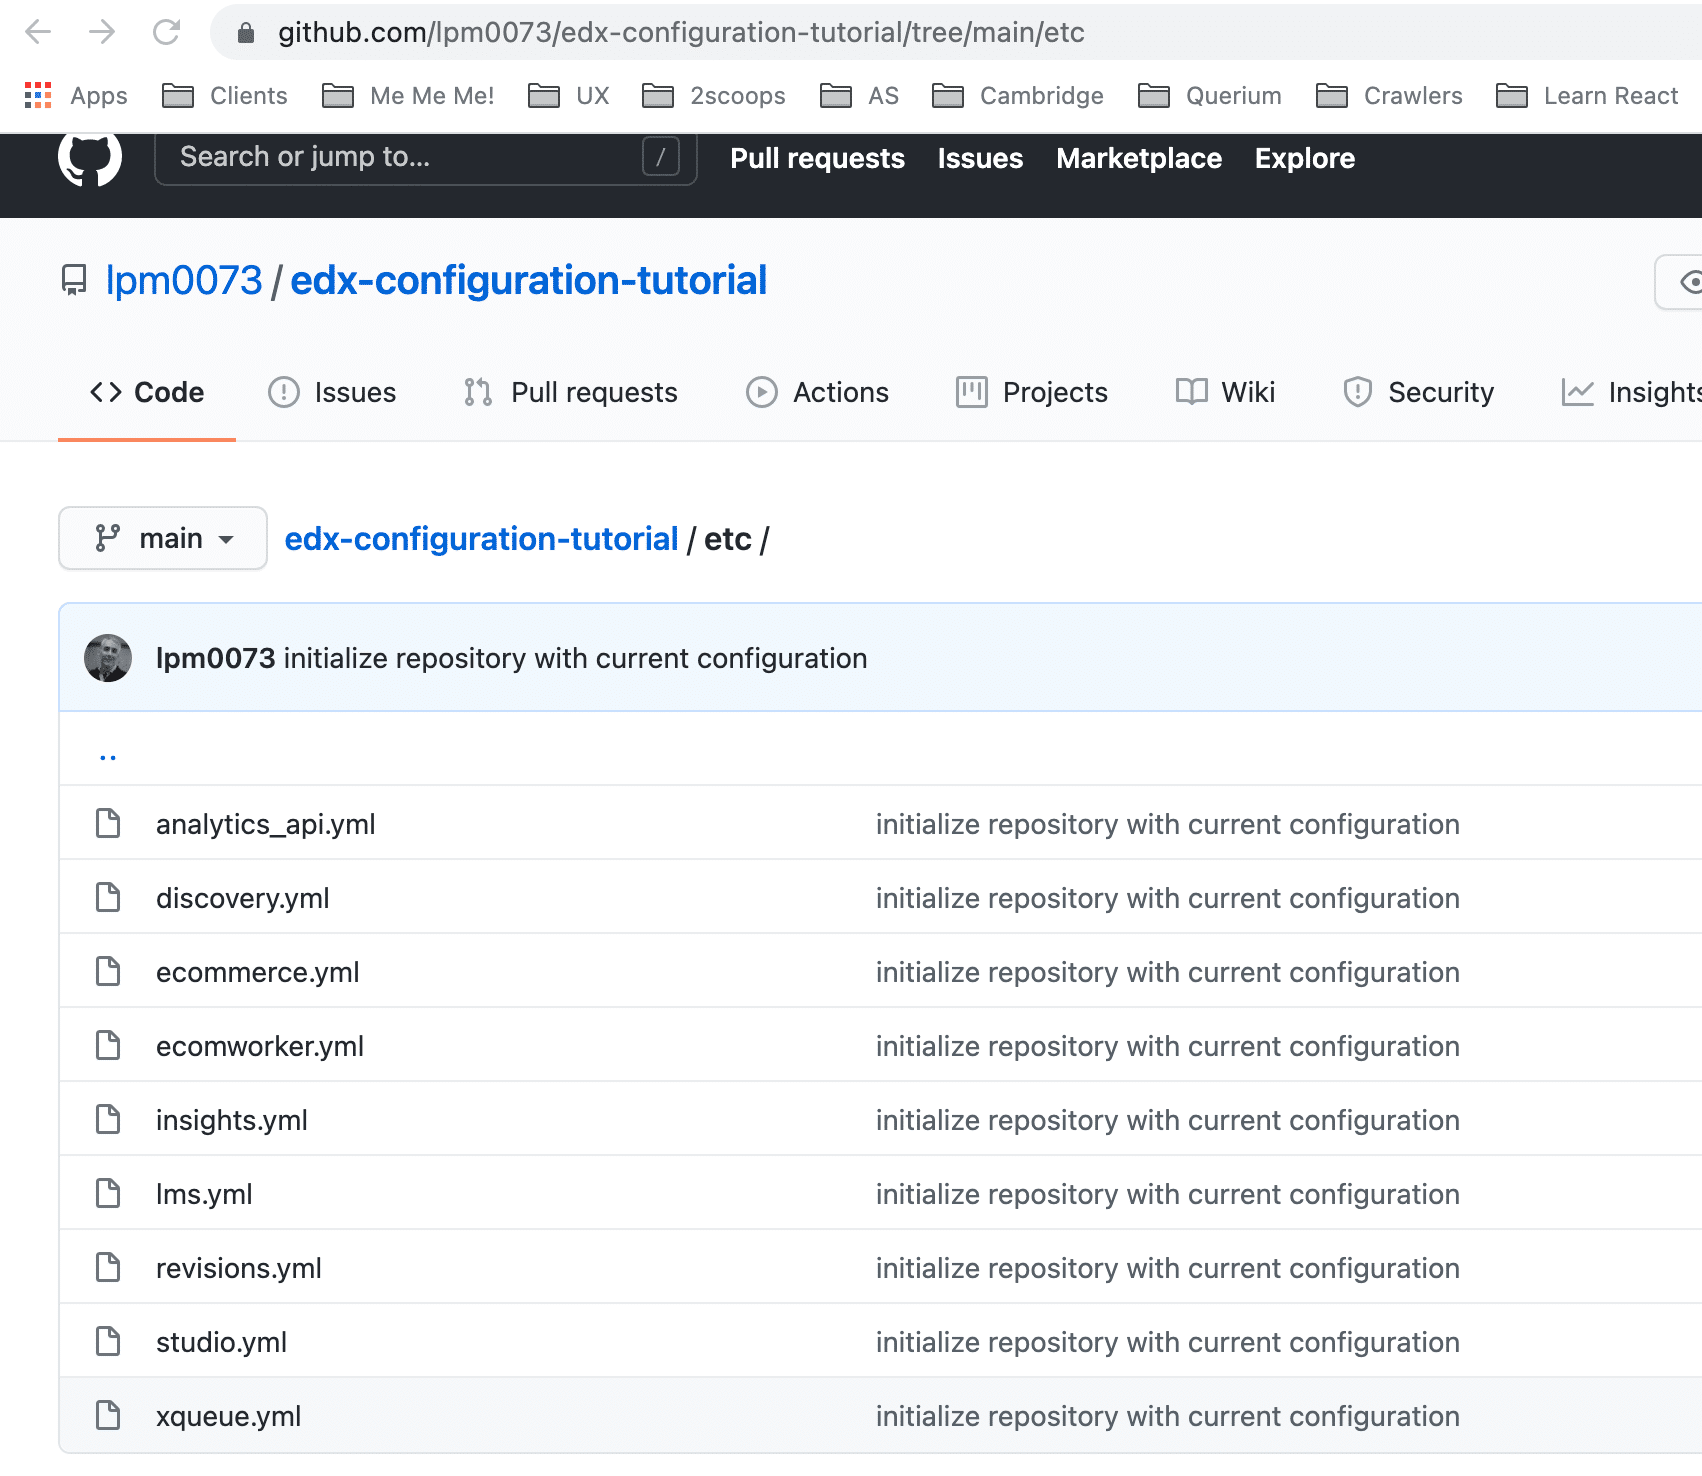Select the Code tab
Image resolution: width=1702 pixels, height=1476 pixels.
point(147,392)
